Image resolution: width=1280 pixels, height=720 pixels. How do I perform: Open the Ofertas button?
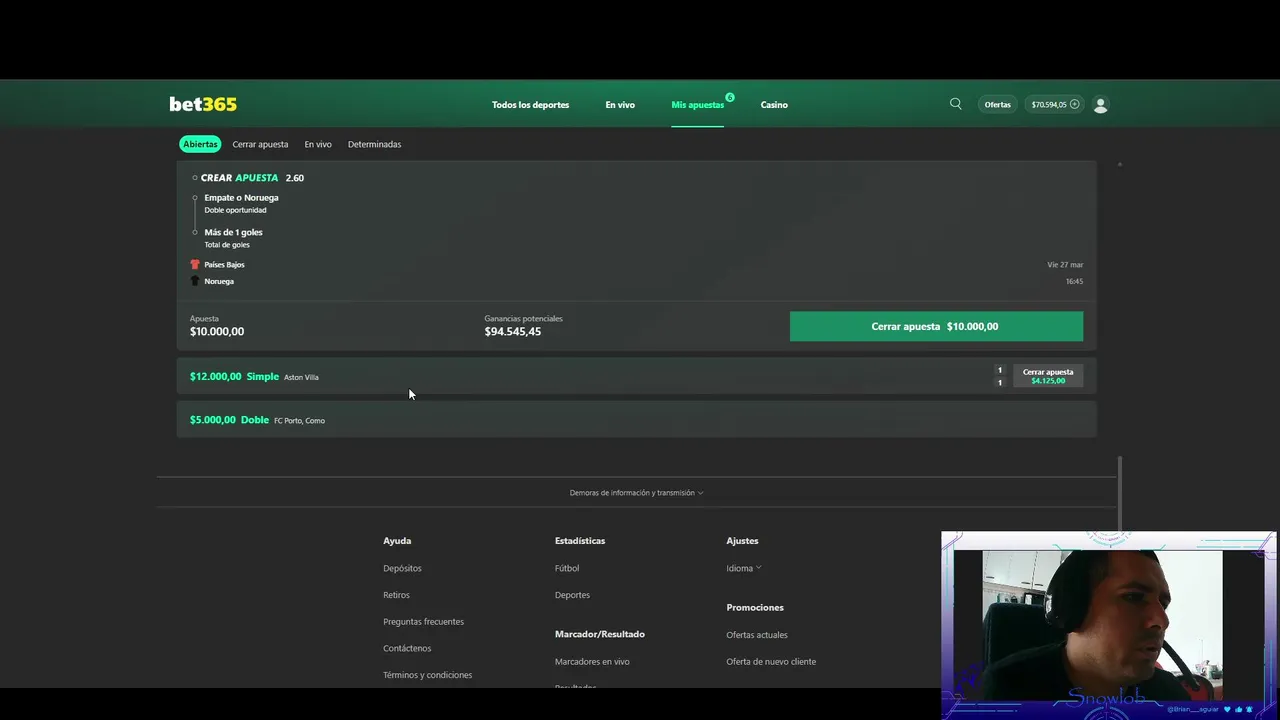point(997,104)
